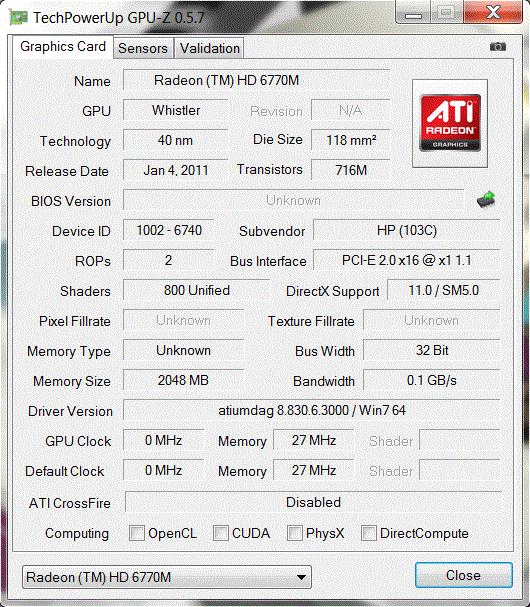Click the BIOS Version Unknown field
The image size is (530, 607).
click(293, 200)
